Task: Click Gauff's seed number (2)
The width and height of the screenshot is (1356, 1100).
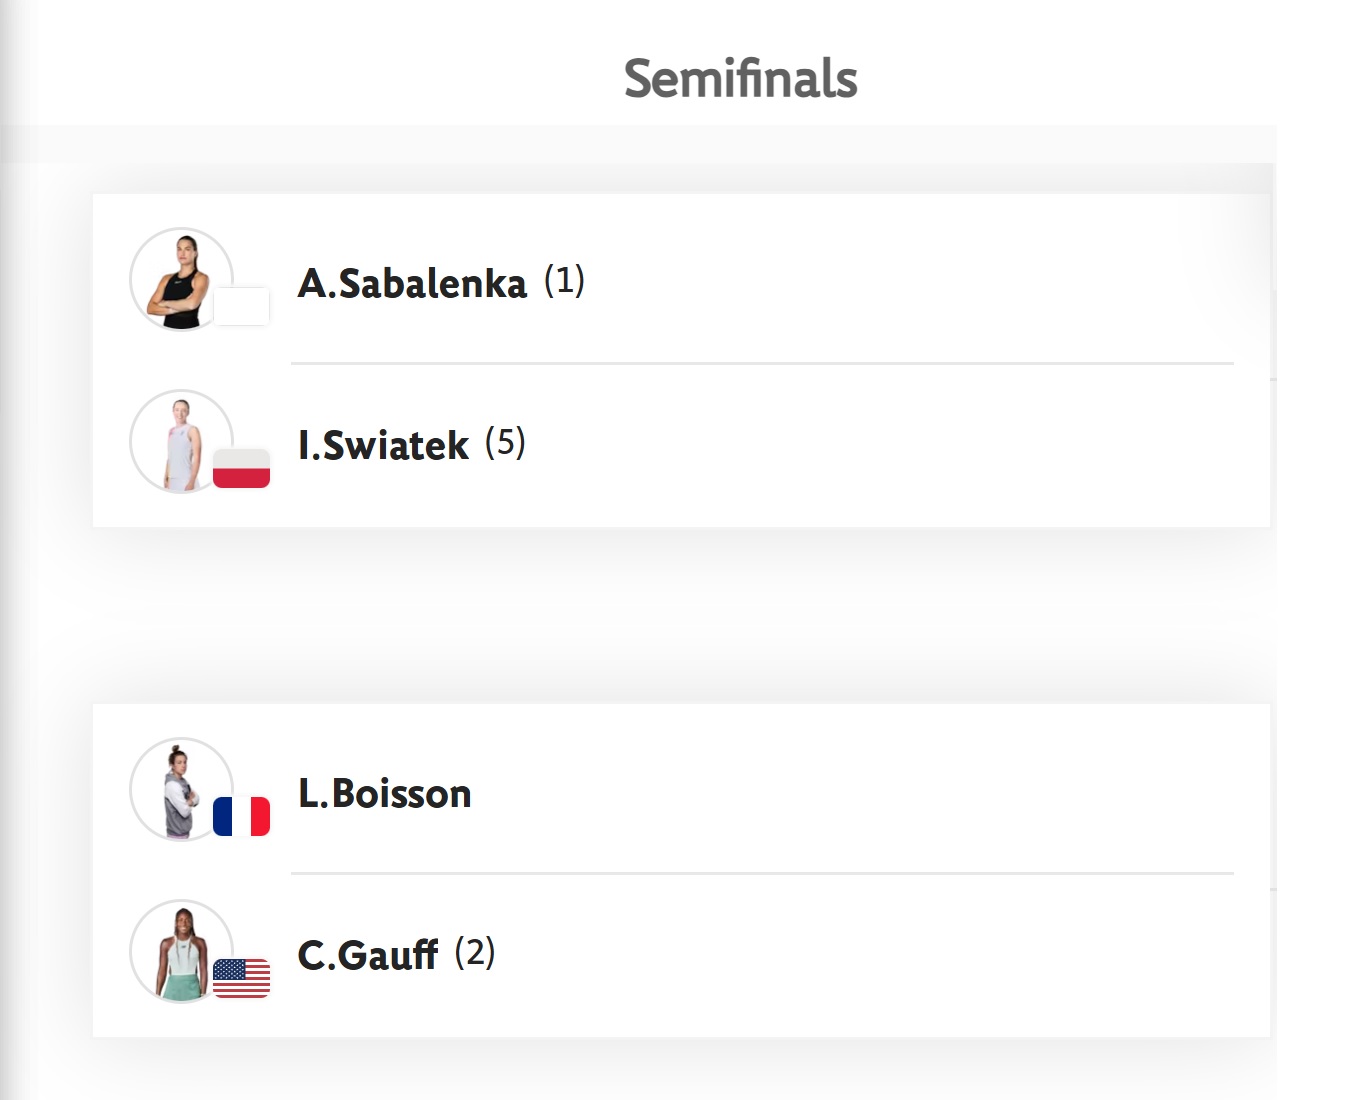Action: point(475,953)
